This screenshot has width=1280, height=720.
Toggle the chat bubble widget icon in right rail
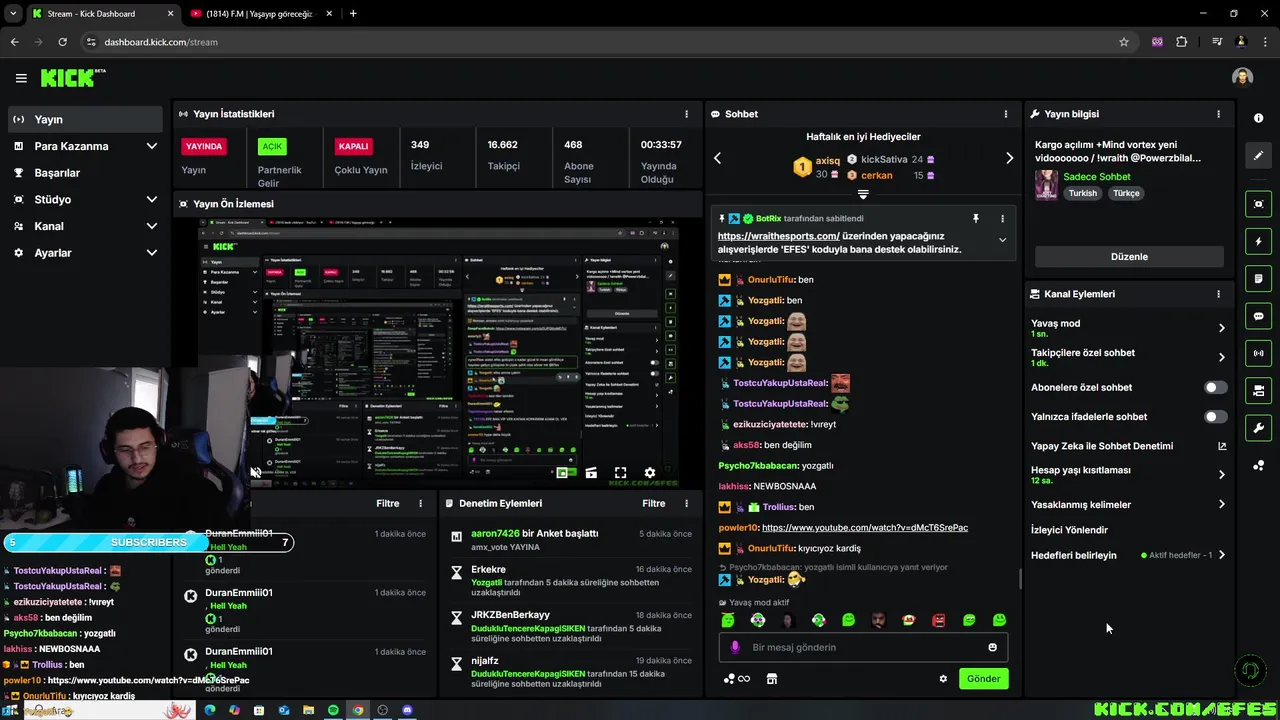click(x=1258, y=316)
